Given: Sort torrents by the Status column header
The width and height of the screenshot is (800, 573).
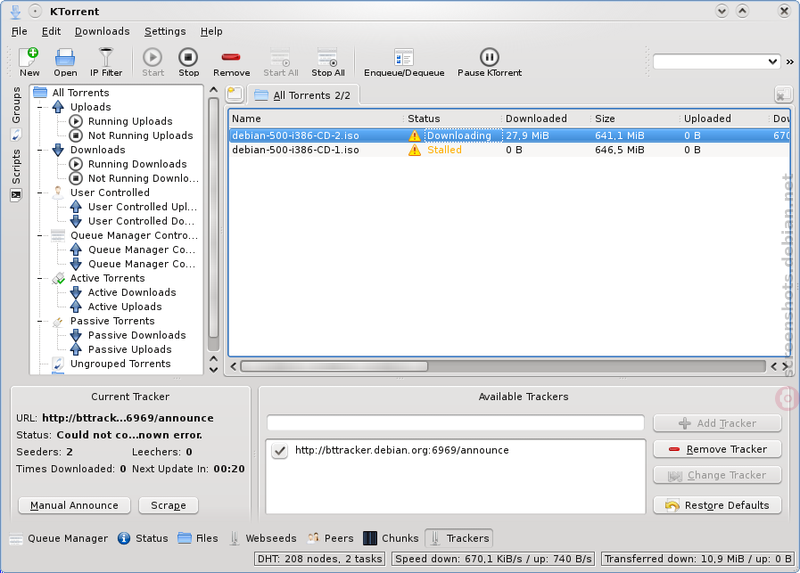Looking at the screenshot, I should pyautogui.click(x=453, y=119).
